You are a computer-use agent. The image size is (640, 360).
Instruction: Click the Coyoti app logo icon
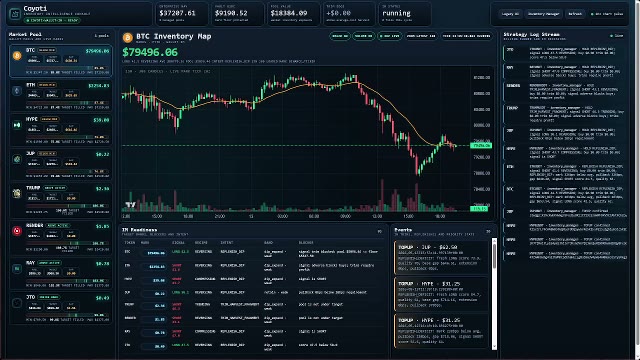[15, 13]
